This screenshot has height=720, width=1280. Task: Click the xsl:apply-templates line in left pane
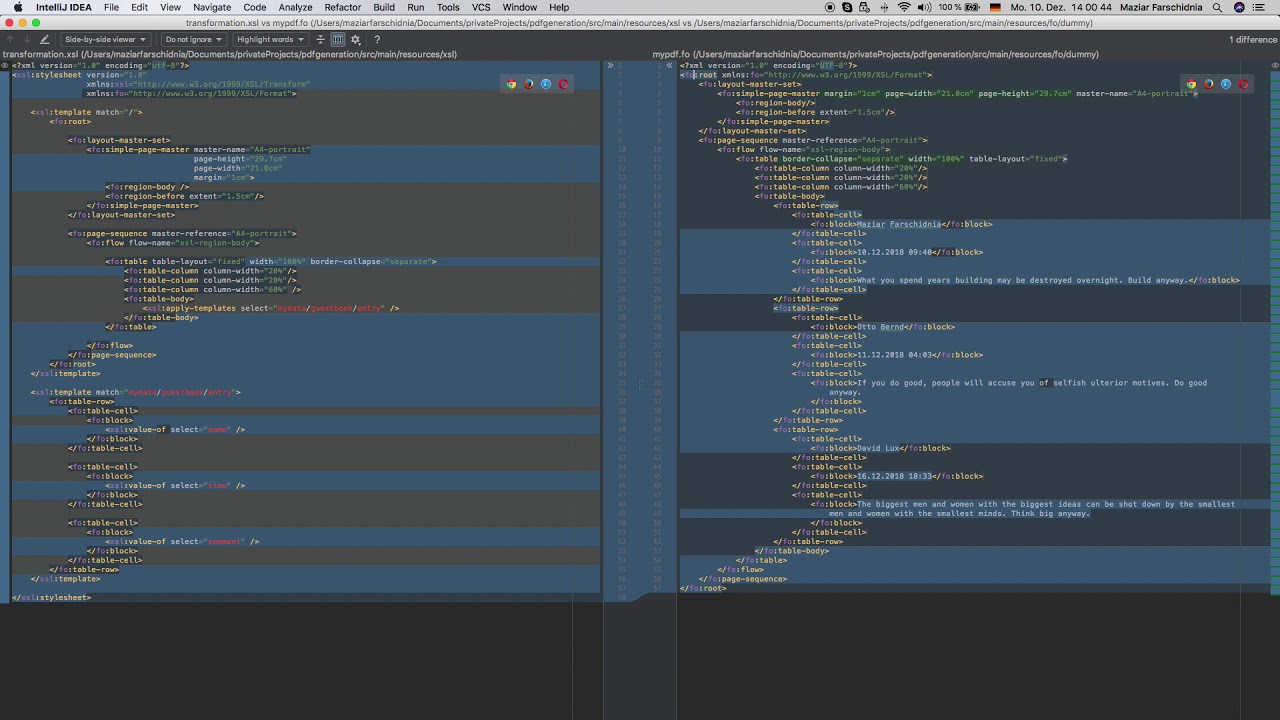tap(271, 308)
